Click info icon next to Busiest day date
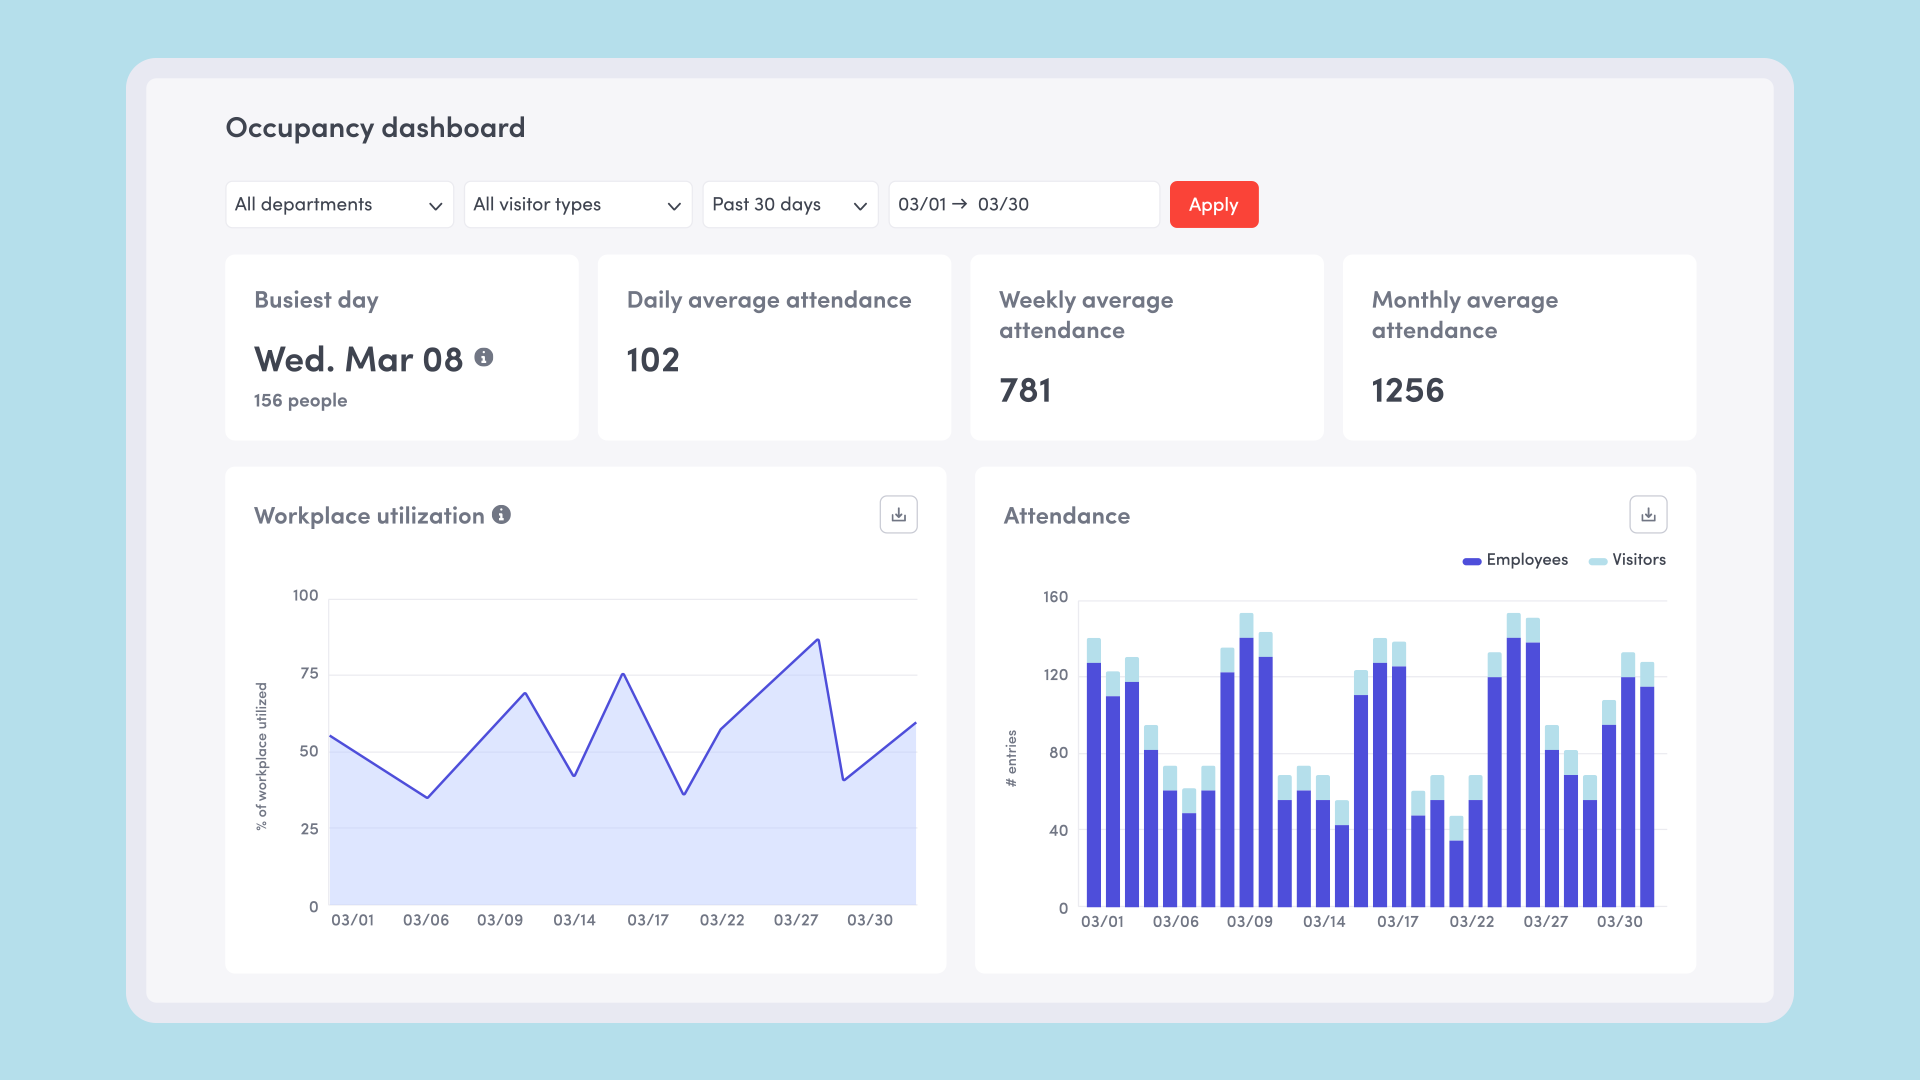Screen dimensions: 1920x1080 484,357
